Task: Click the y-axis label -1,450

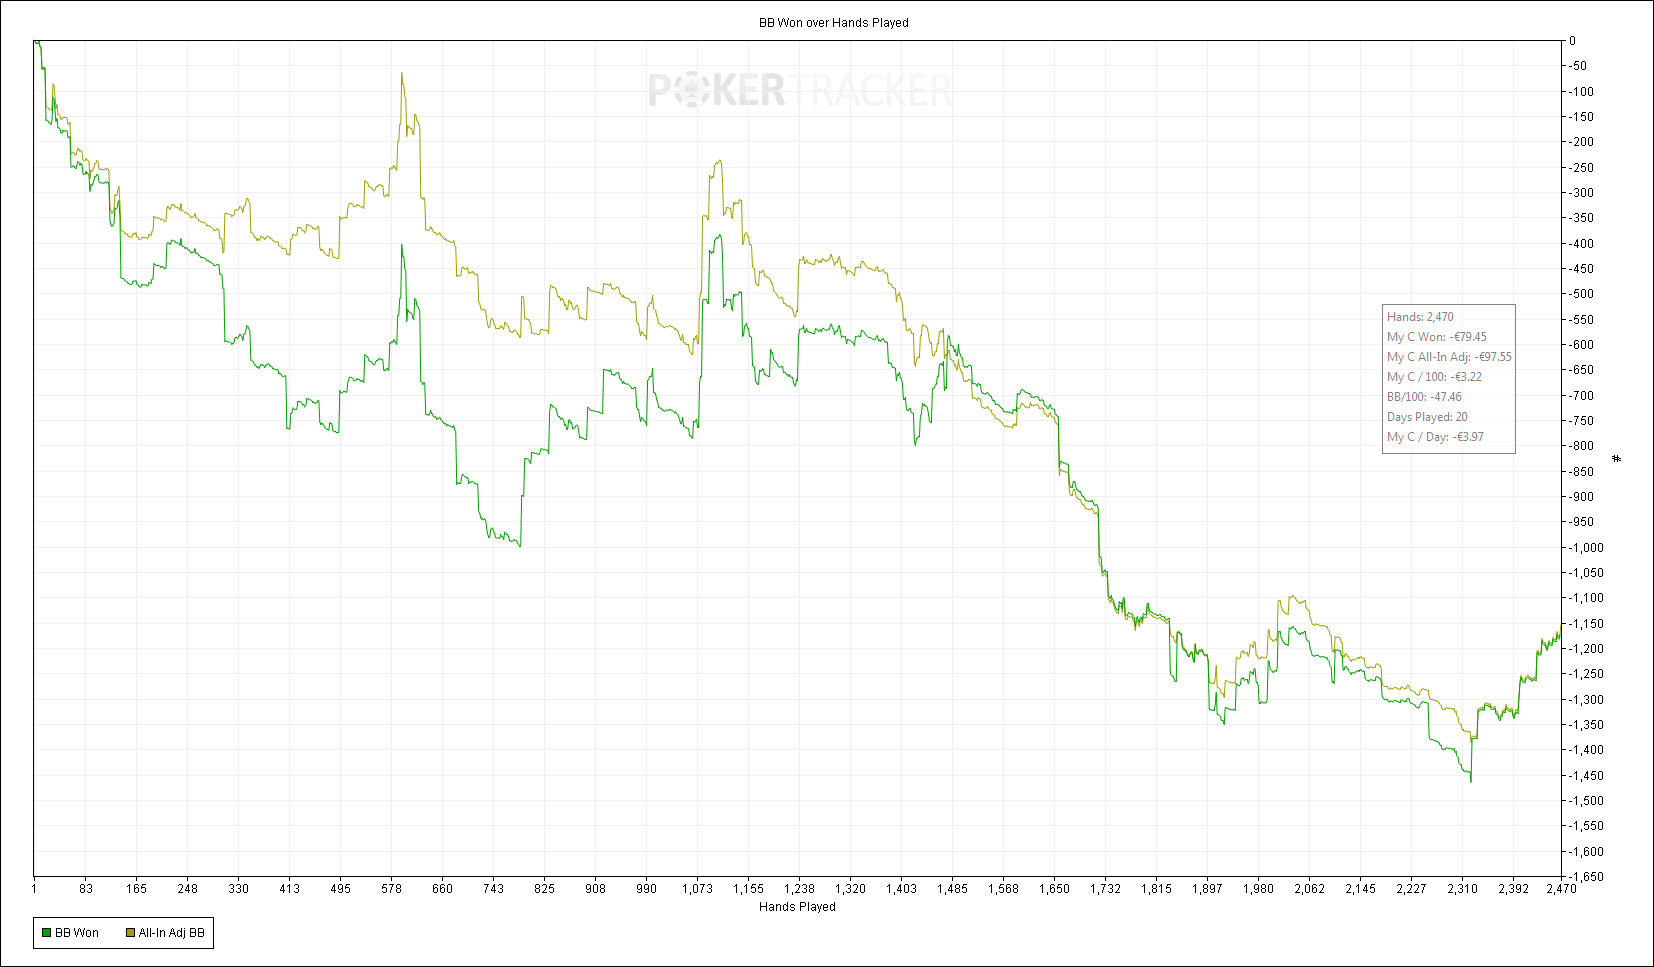Action: click(x=1586, y=776)
